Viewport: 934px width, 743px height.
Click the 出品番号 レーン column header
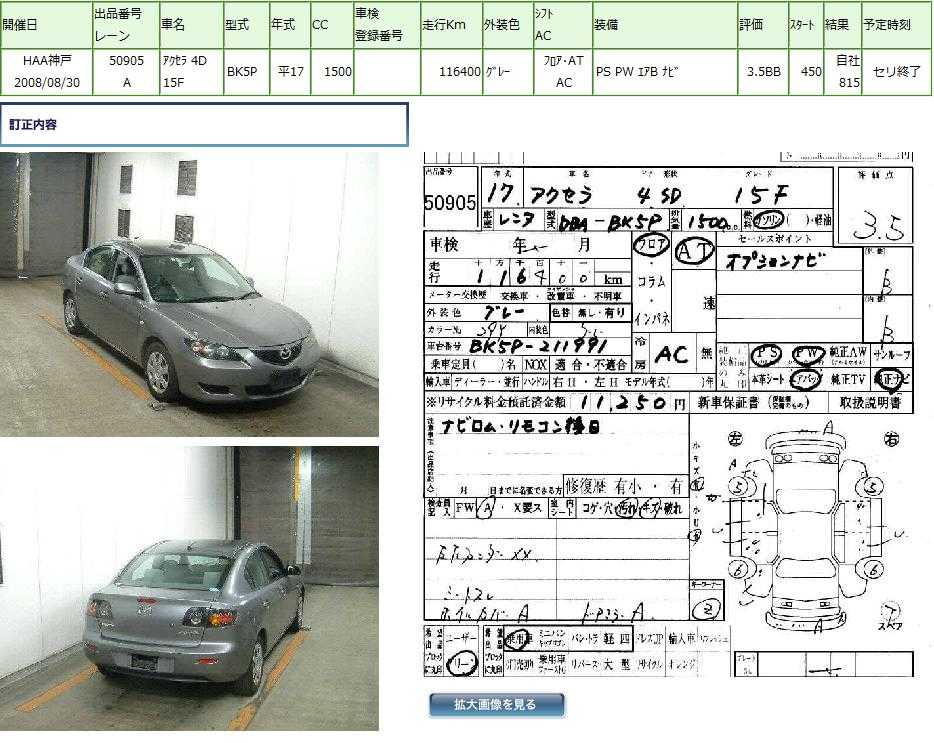point(126,24)
